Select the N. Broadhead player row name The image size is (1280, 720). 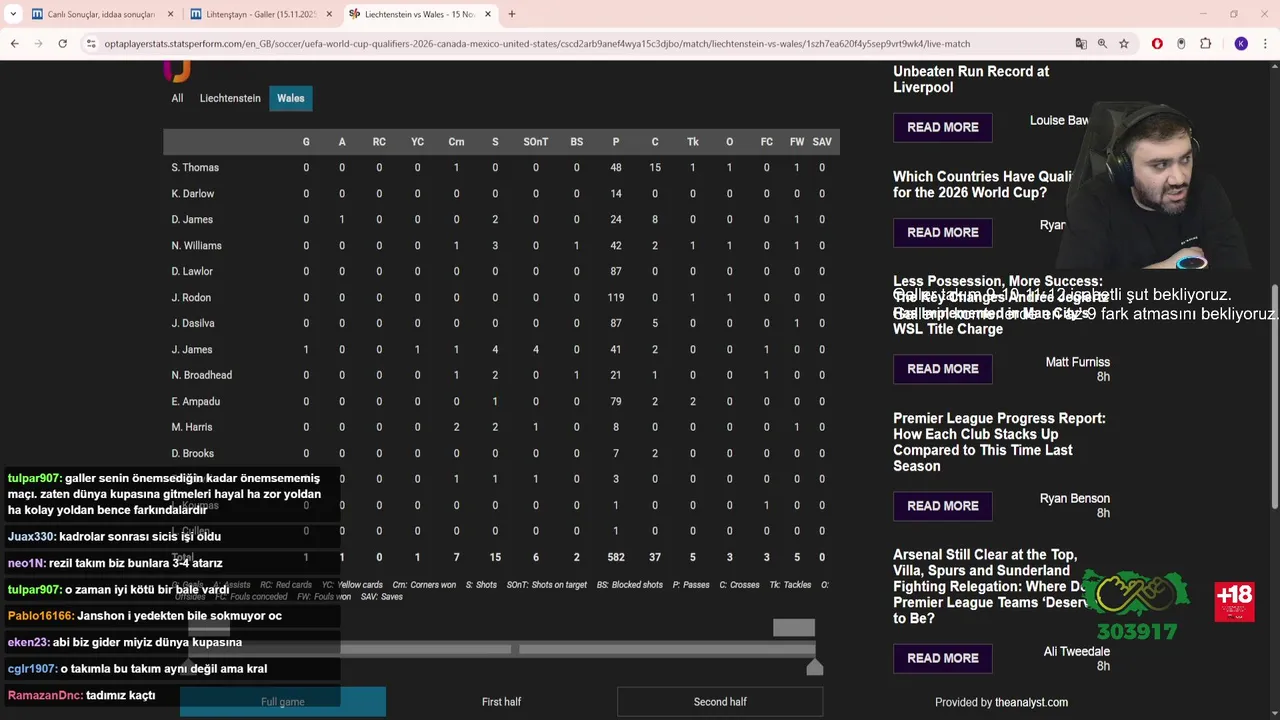click(x=201, y=375)
